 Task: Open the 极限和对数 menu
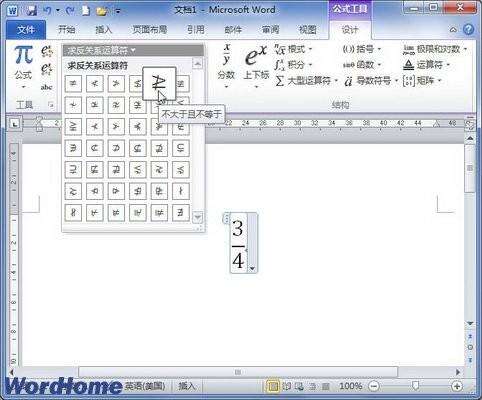tap(435, 50)
